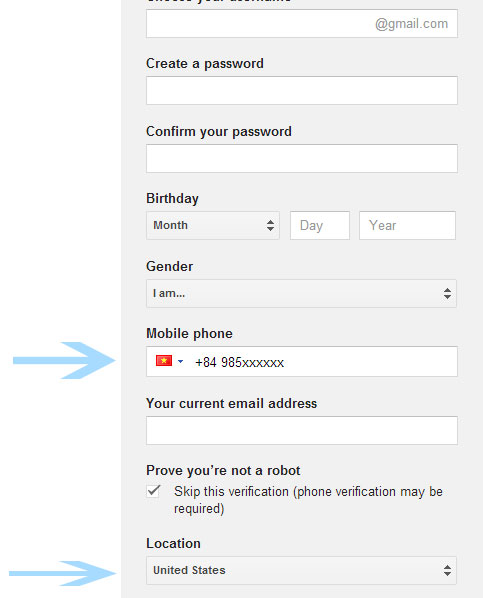Click the Create a password field

[302, 90]
